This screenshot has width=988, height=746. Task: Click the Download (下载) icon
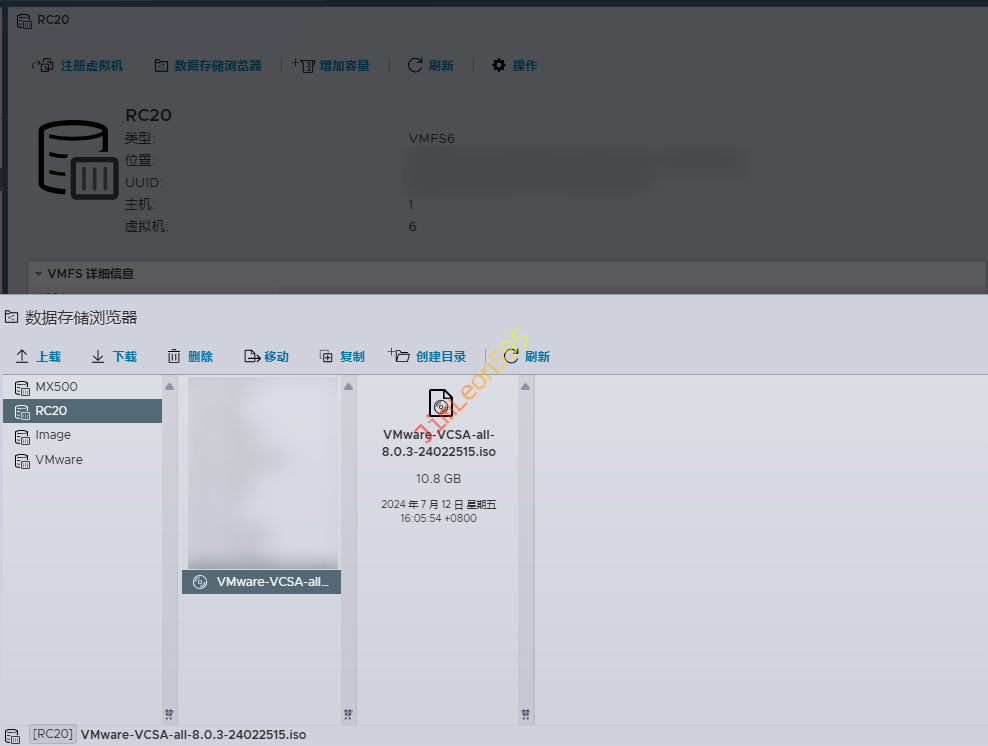tap(98, 357)
